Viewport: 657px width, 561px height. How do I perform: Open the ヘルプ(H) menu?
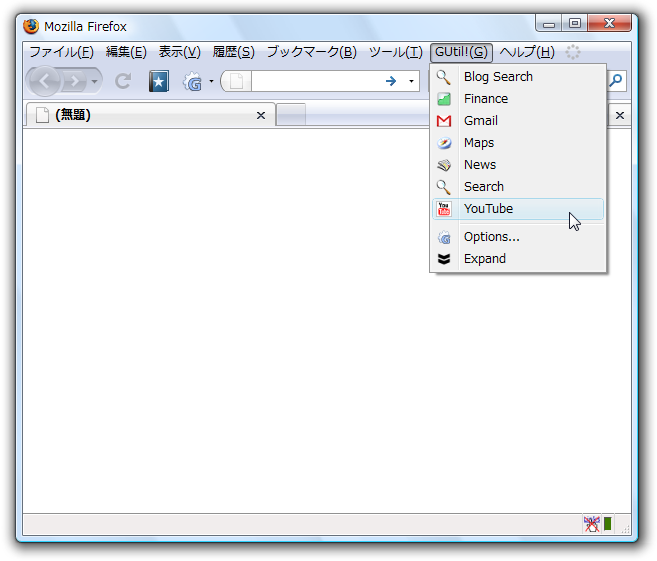point(527,52)
